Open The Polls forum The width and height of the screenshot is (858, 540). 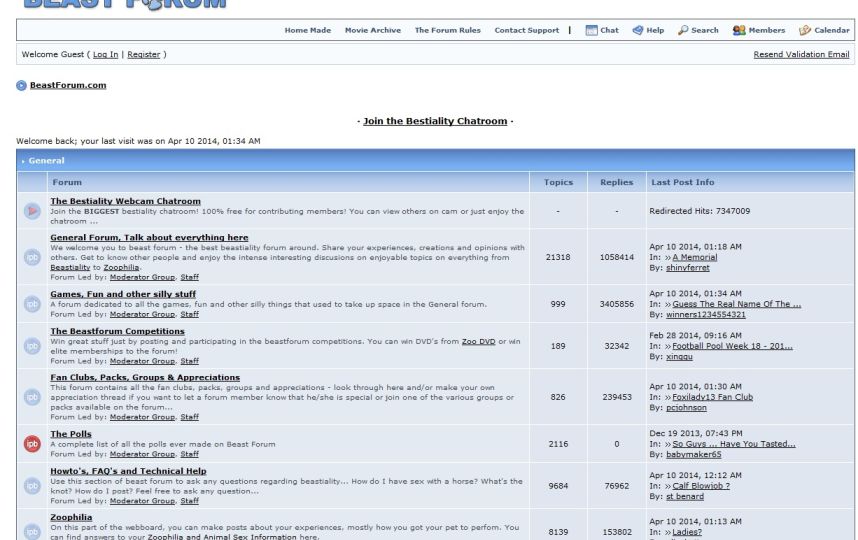[71, 434]
